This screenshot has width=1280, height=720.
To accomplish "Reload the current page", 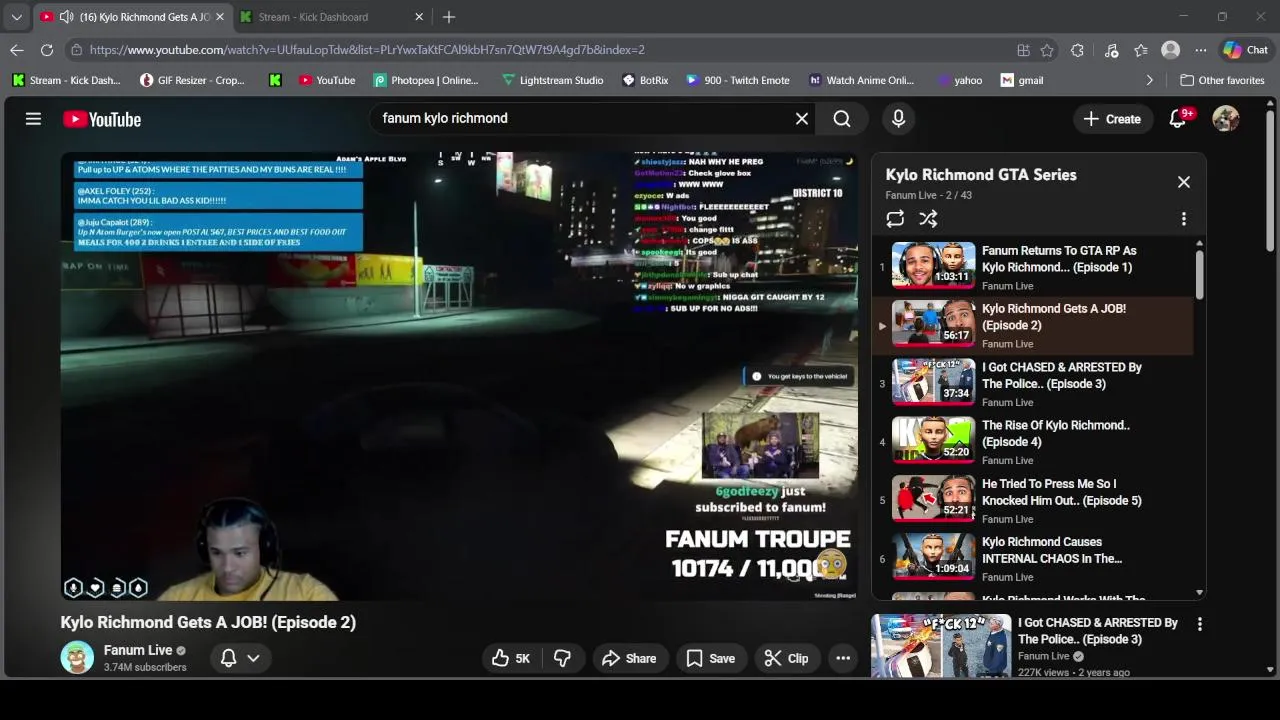I will [47, 50].
